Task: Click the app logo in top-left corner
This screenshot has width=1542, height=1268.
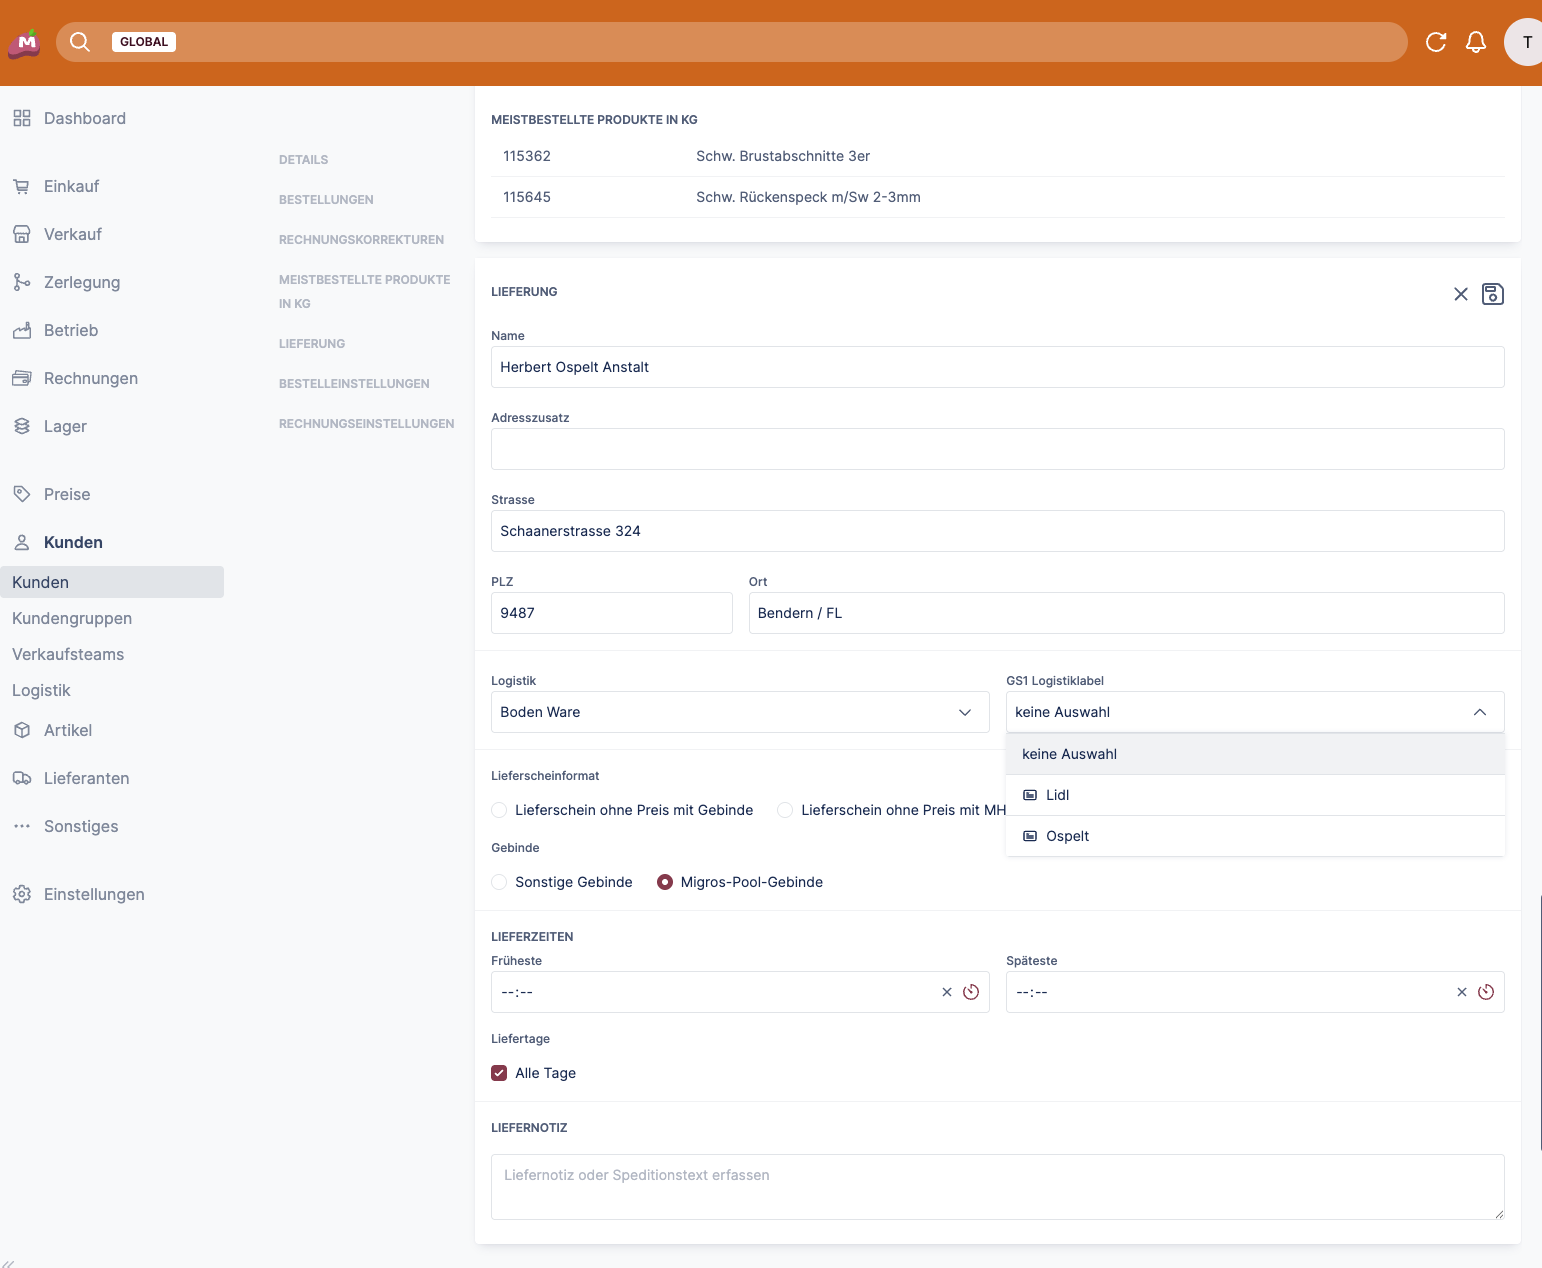Action: coord(24,43)
